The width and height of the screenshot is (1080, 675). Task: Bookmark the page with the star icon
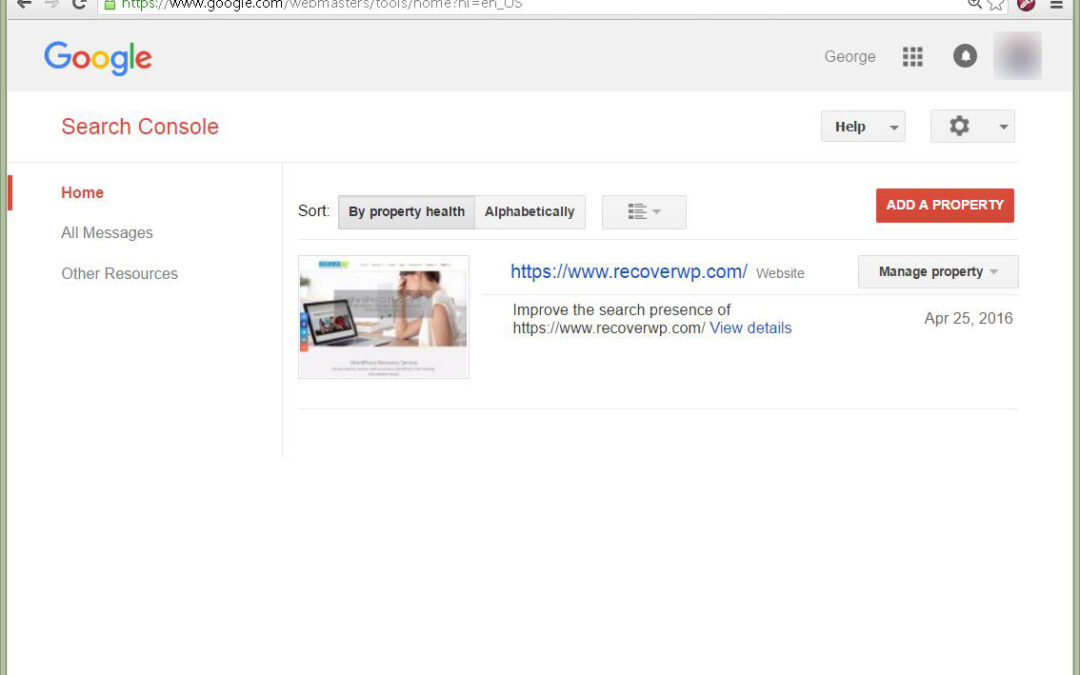coord(996,5)
